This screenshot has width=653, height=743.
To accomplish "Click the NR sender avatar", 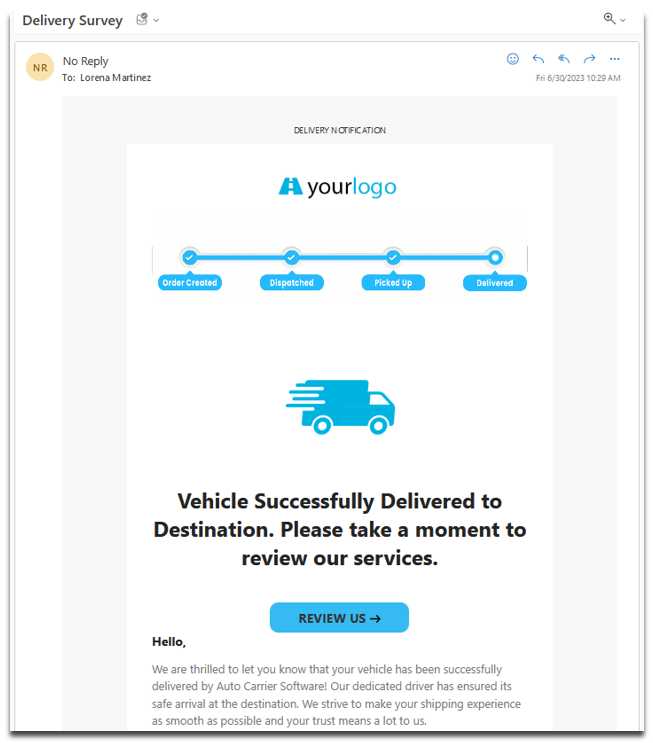I will (40, 67).
